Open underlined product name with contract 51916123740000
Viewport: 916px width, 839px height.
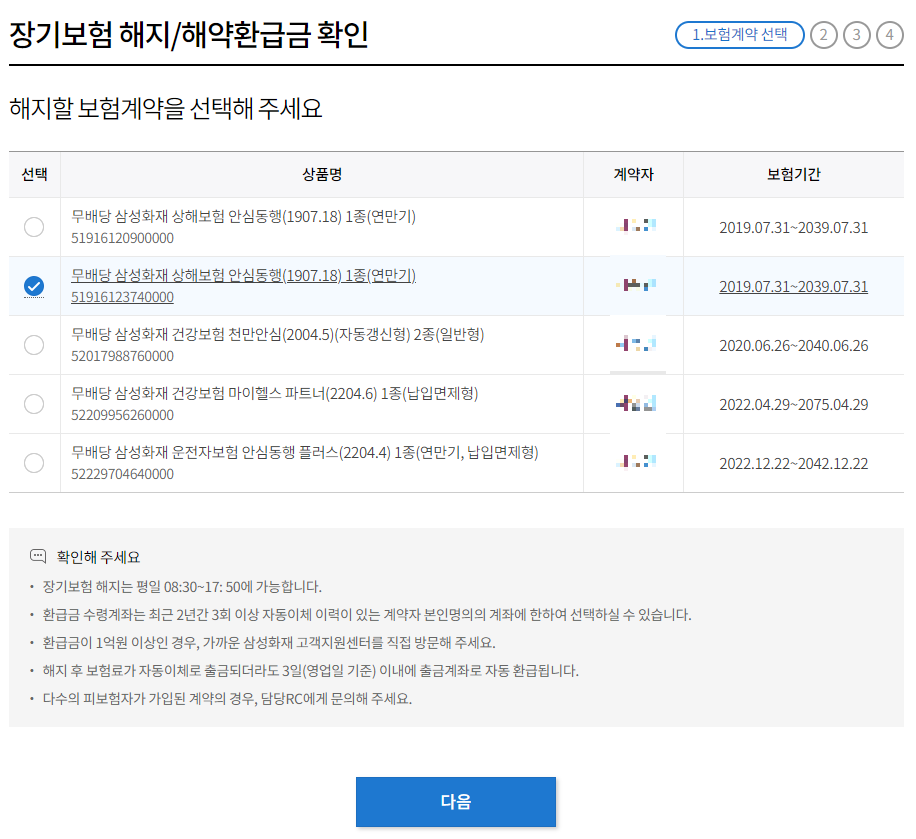[x=243, y=275]
